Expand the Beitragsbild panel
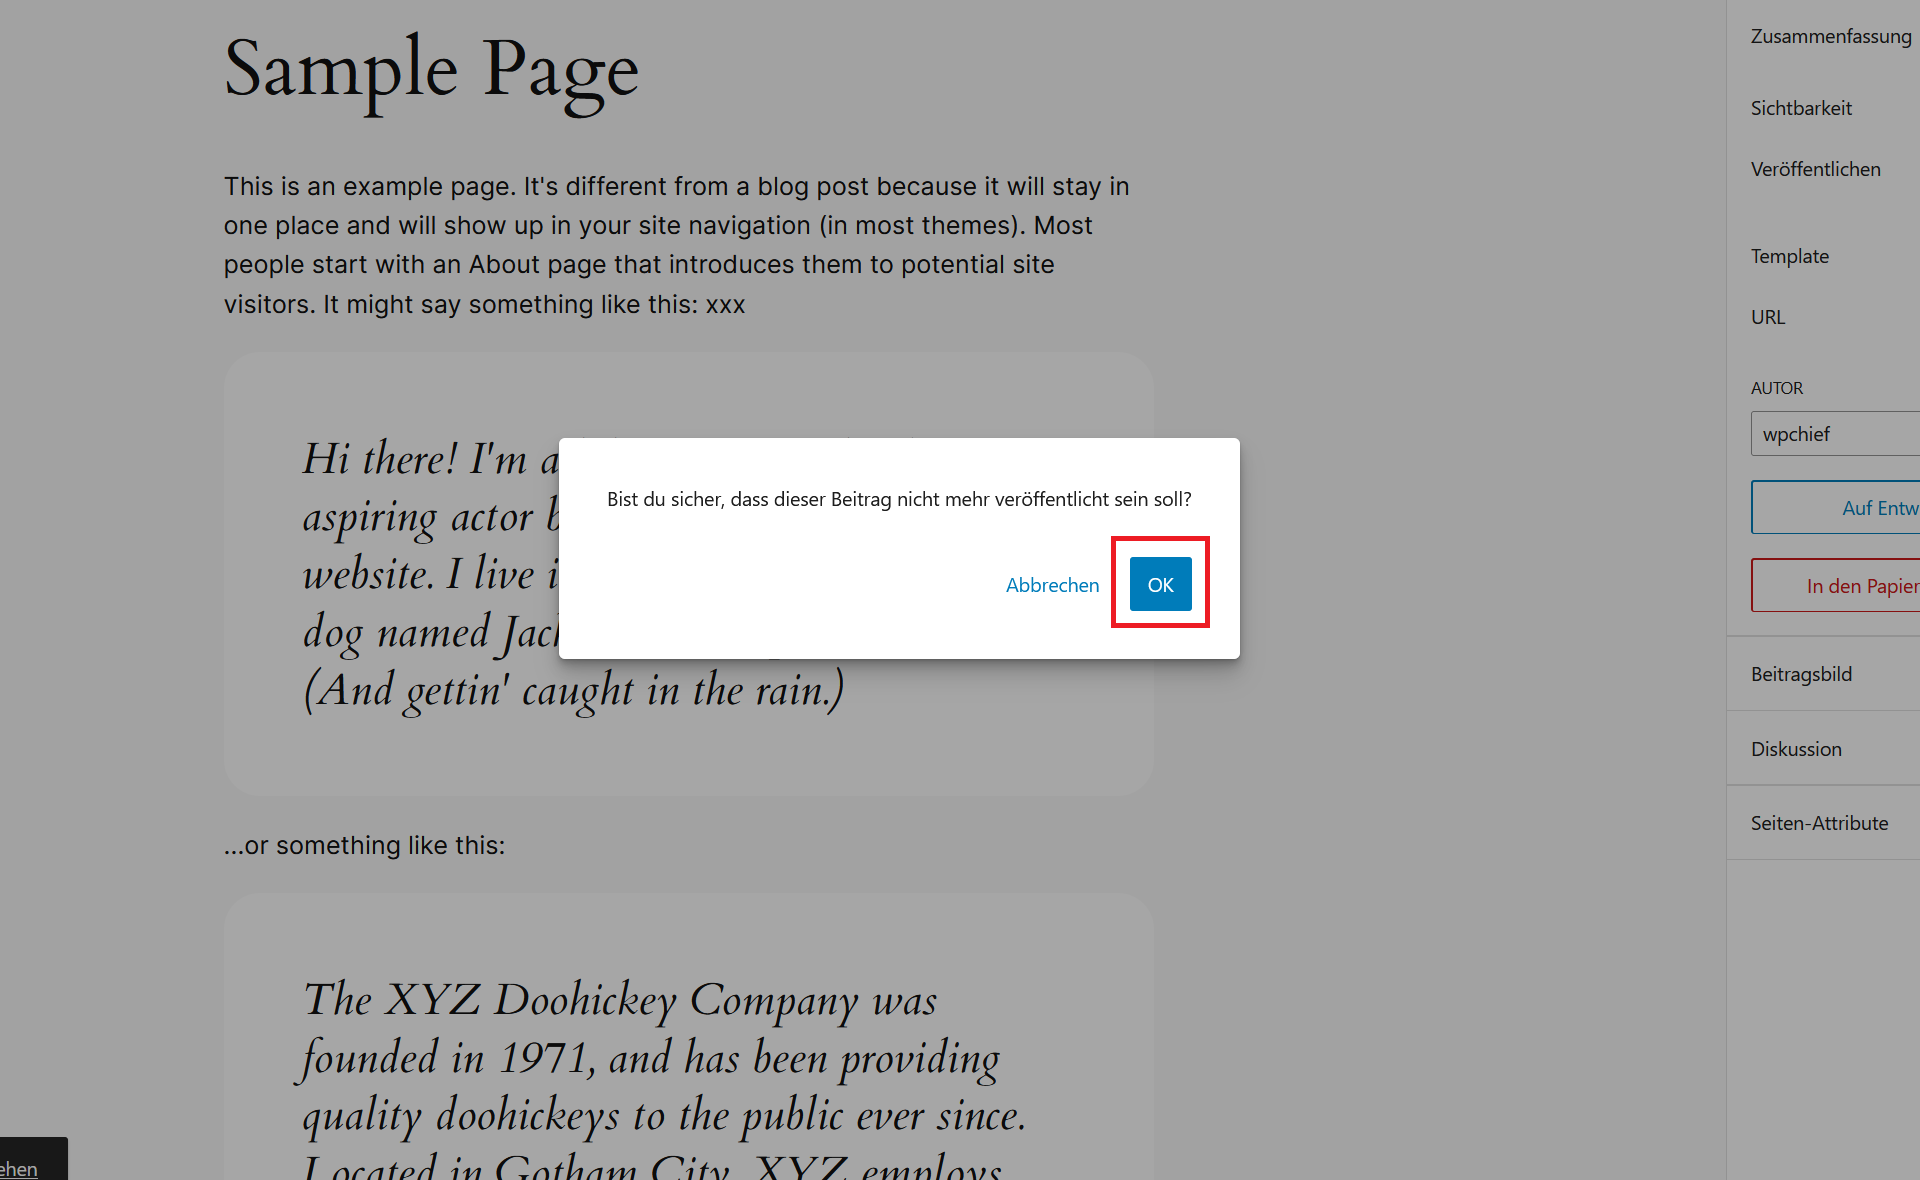This screenshot has width=1920, height=1180. click(x=1801, y=674)
